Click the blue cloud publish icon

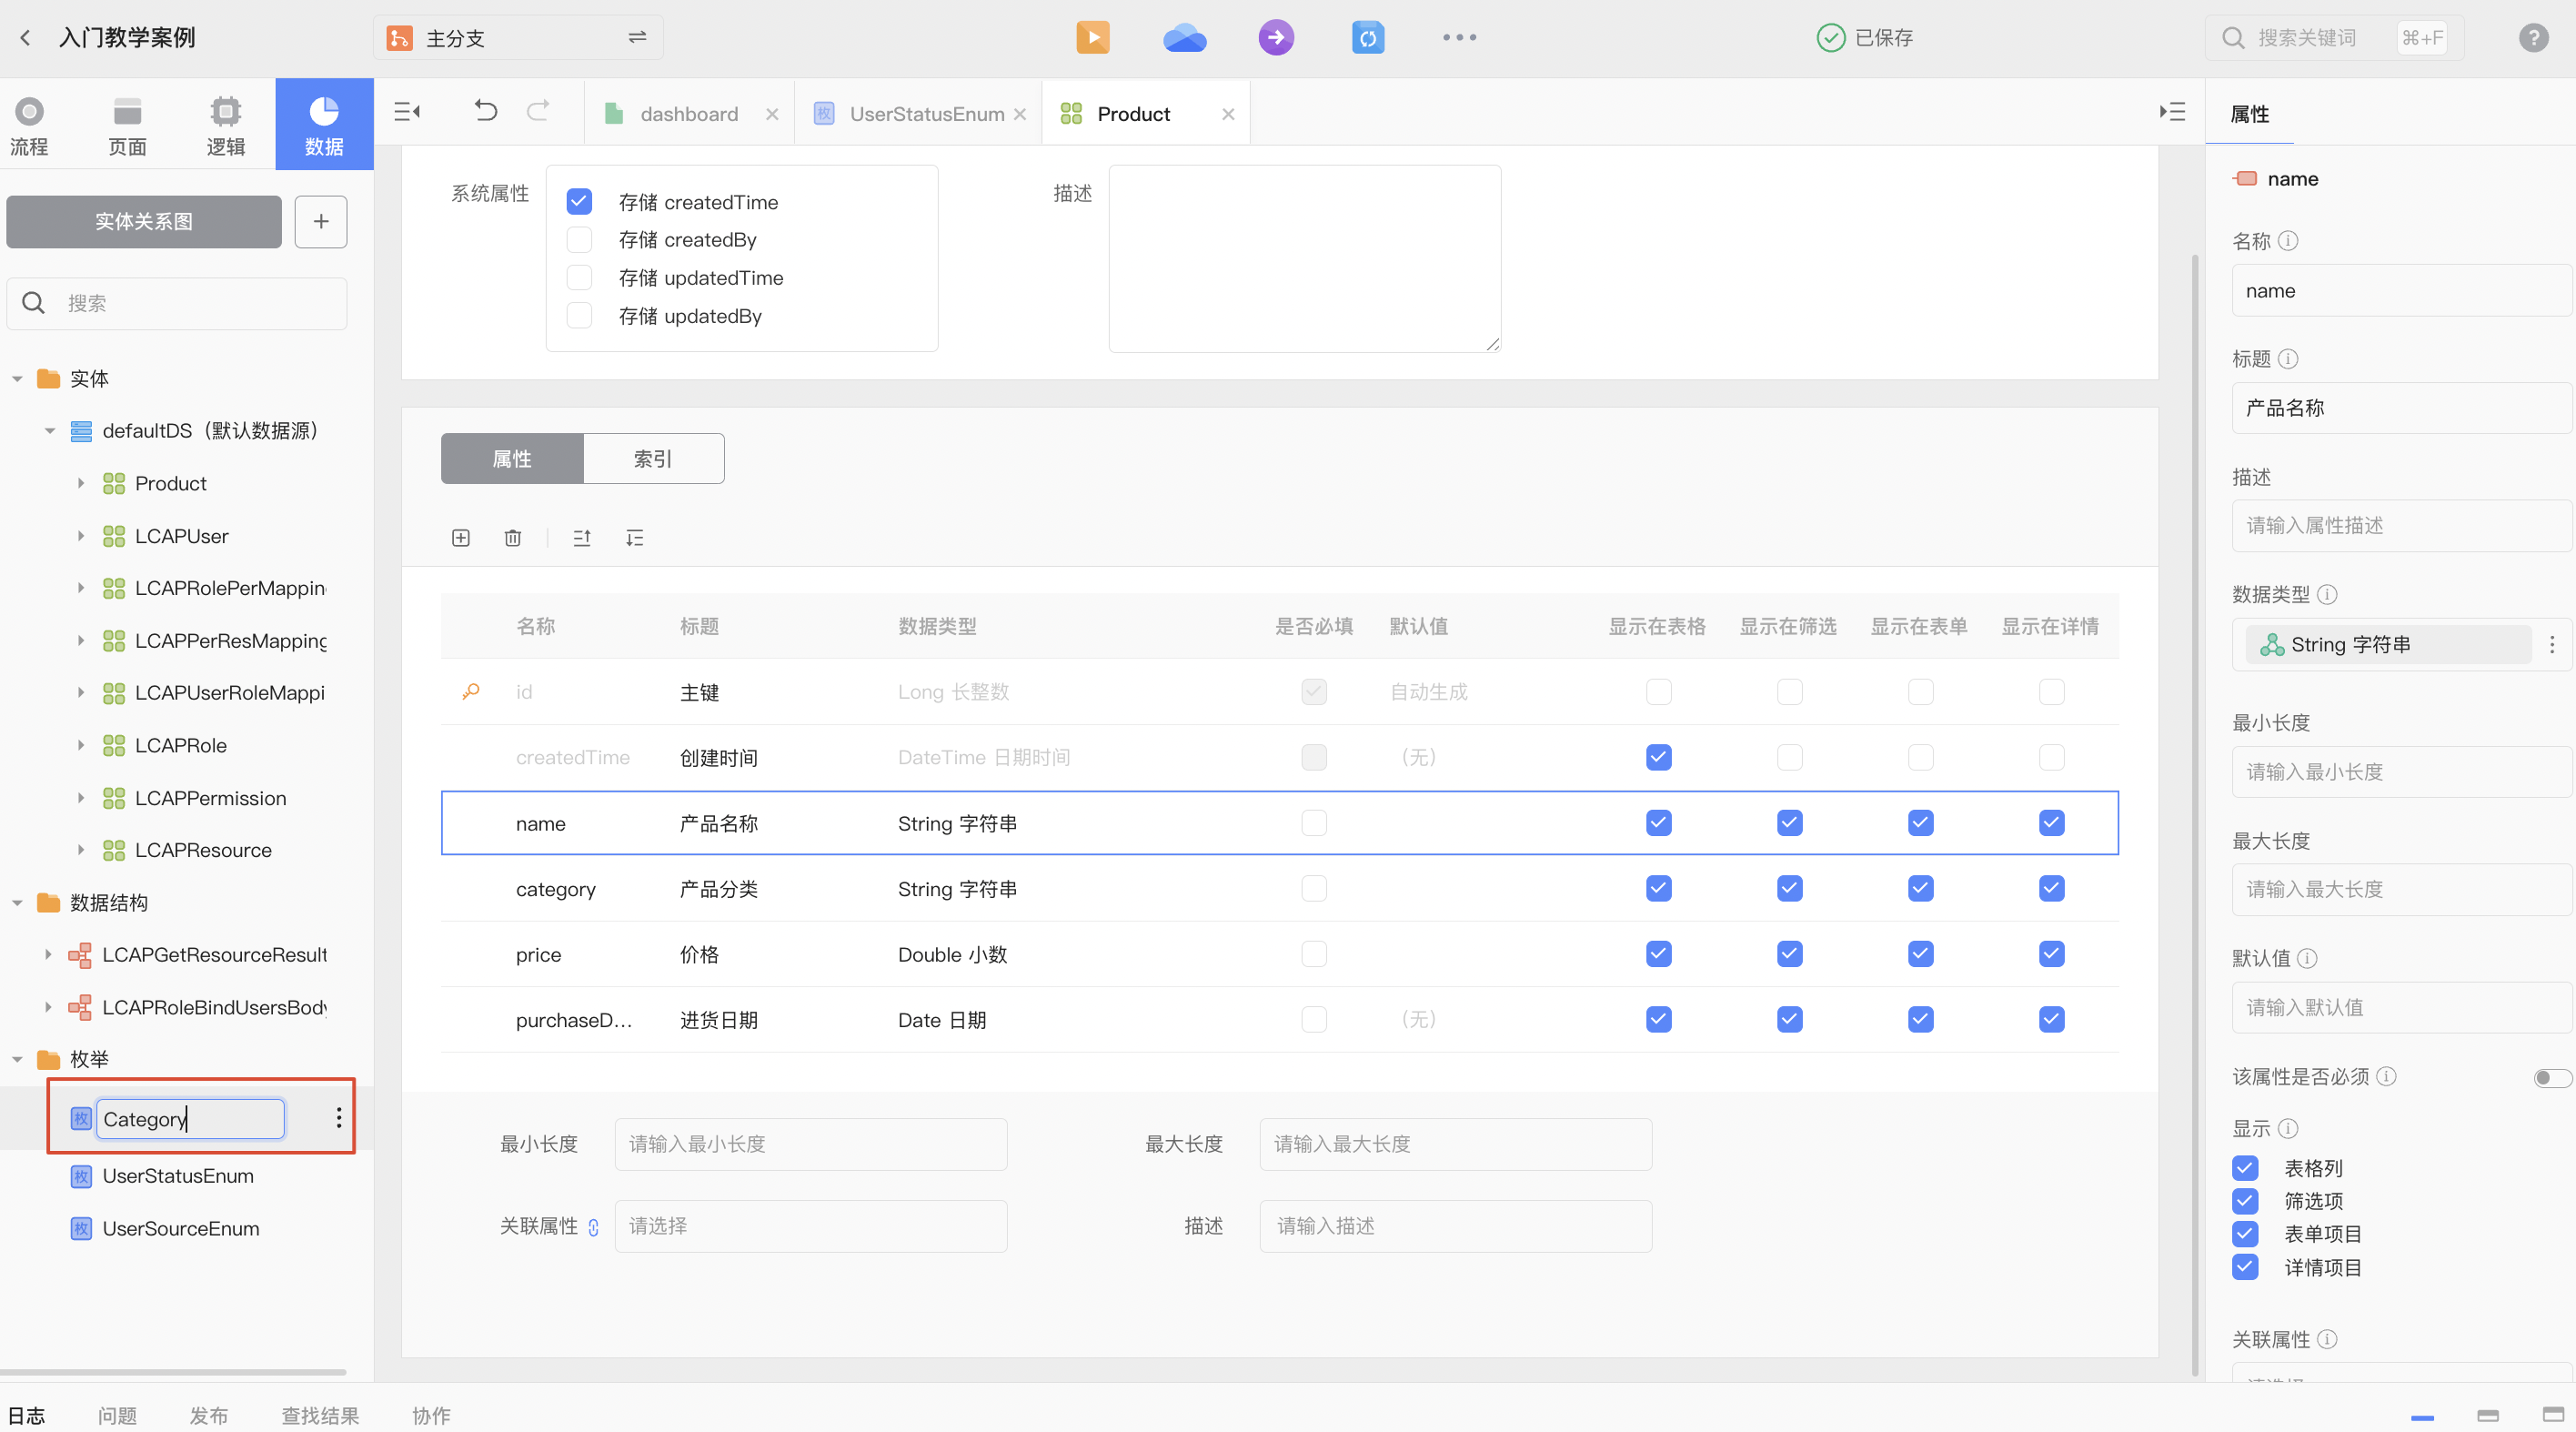point(1184,38)
